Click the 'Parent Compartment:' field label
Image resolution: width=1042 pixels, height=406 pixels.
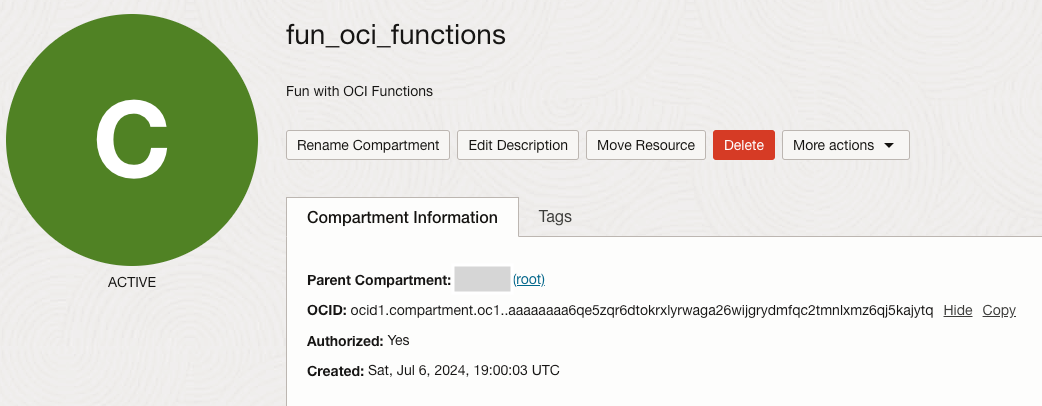pos(379,280)
